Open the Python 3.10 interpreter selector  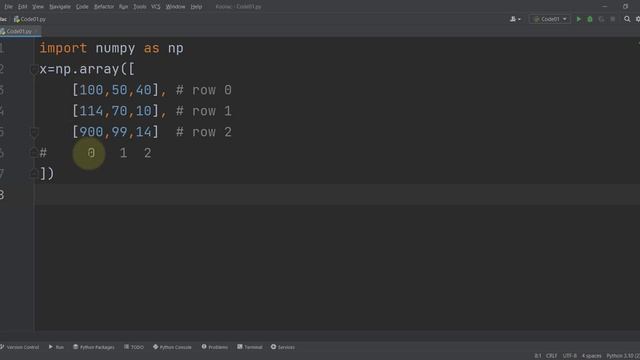tap(623, 356)
